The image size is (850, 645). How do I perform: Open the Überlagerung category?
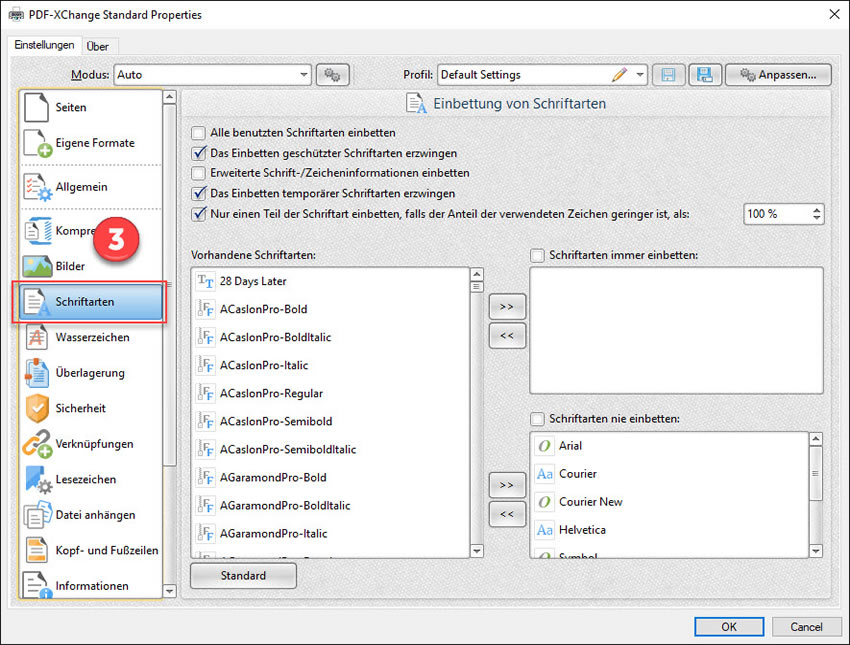coord(91,373)
